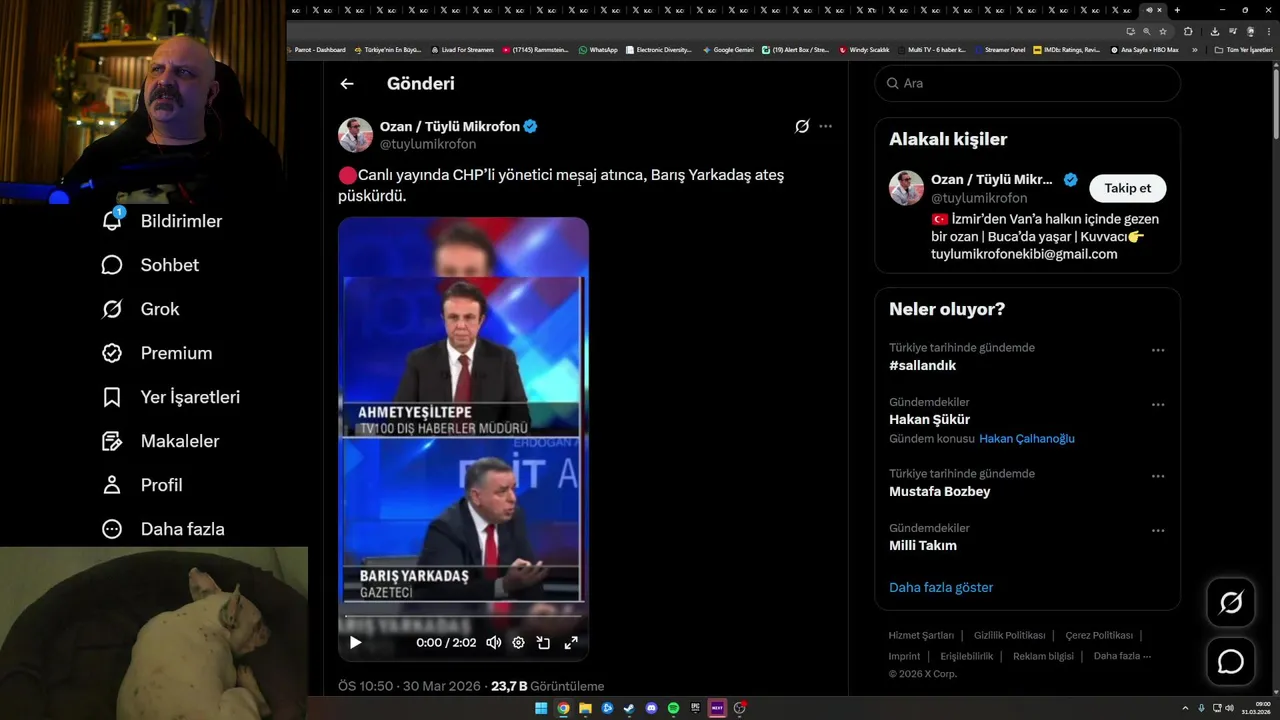The height and width of the screenshot is (720, 1280).
Task: Open the floating Grok button
Action: click(1231, 602)
